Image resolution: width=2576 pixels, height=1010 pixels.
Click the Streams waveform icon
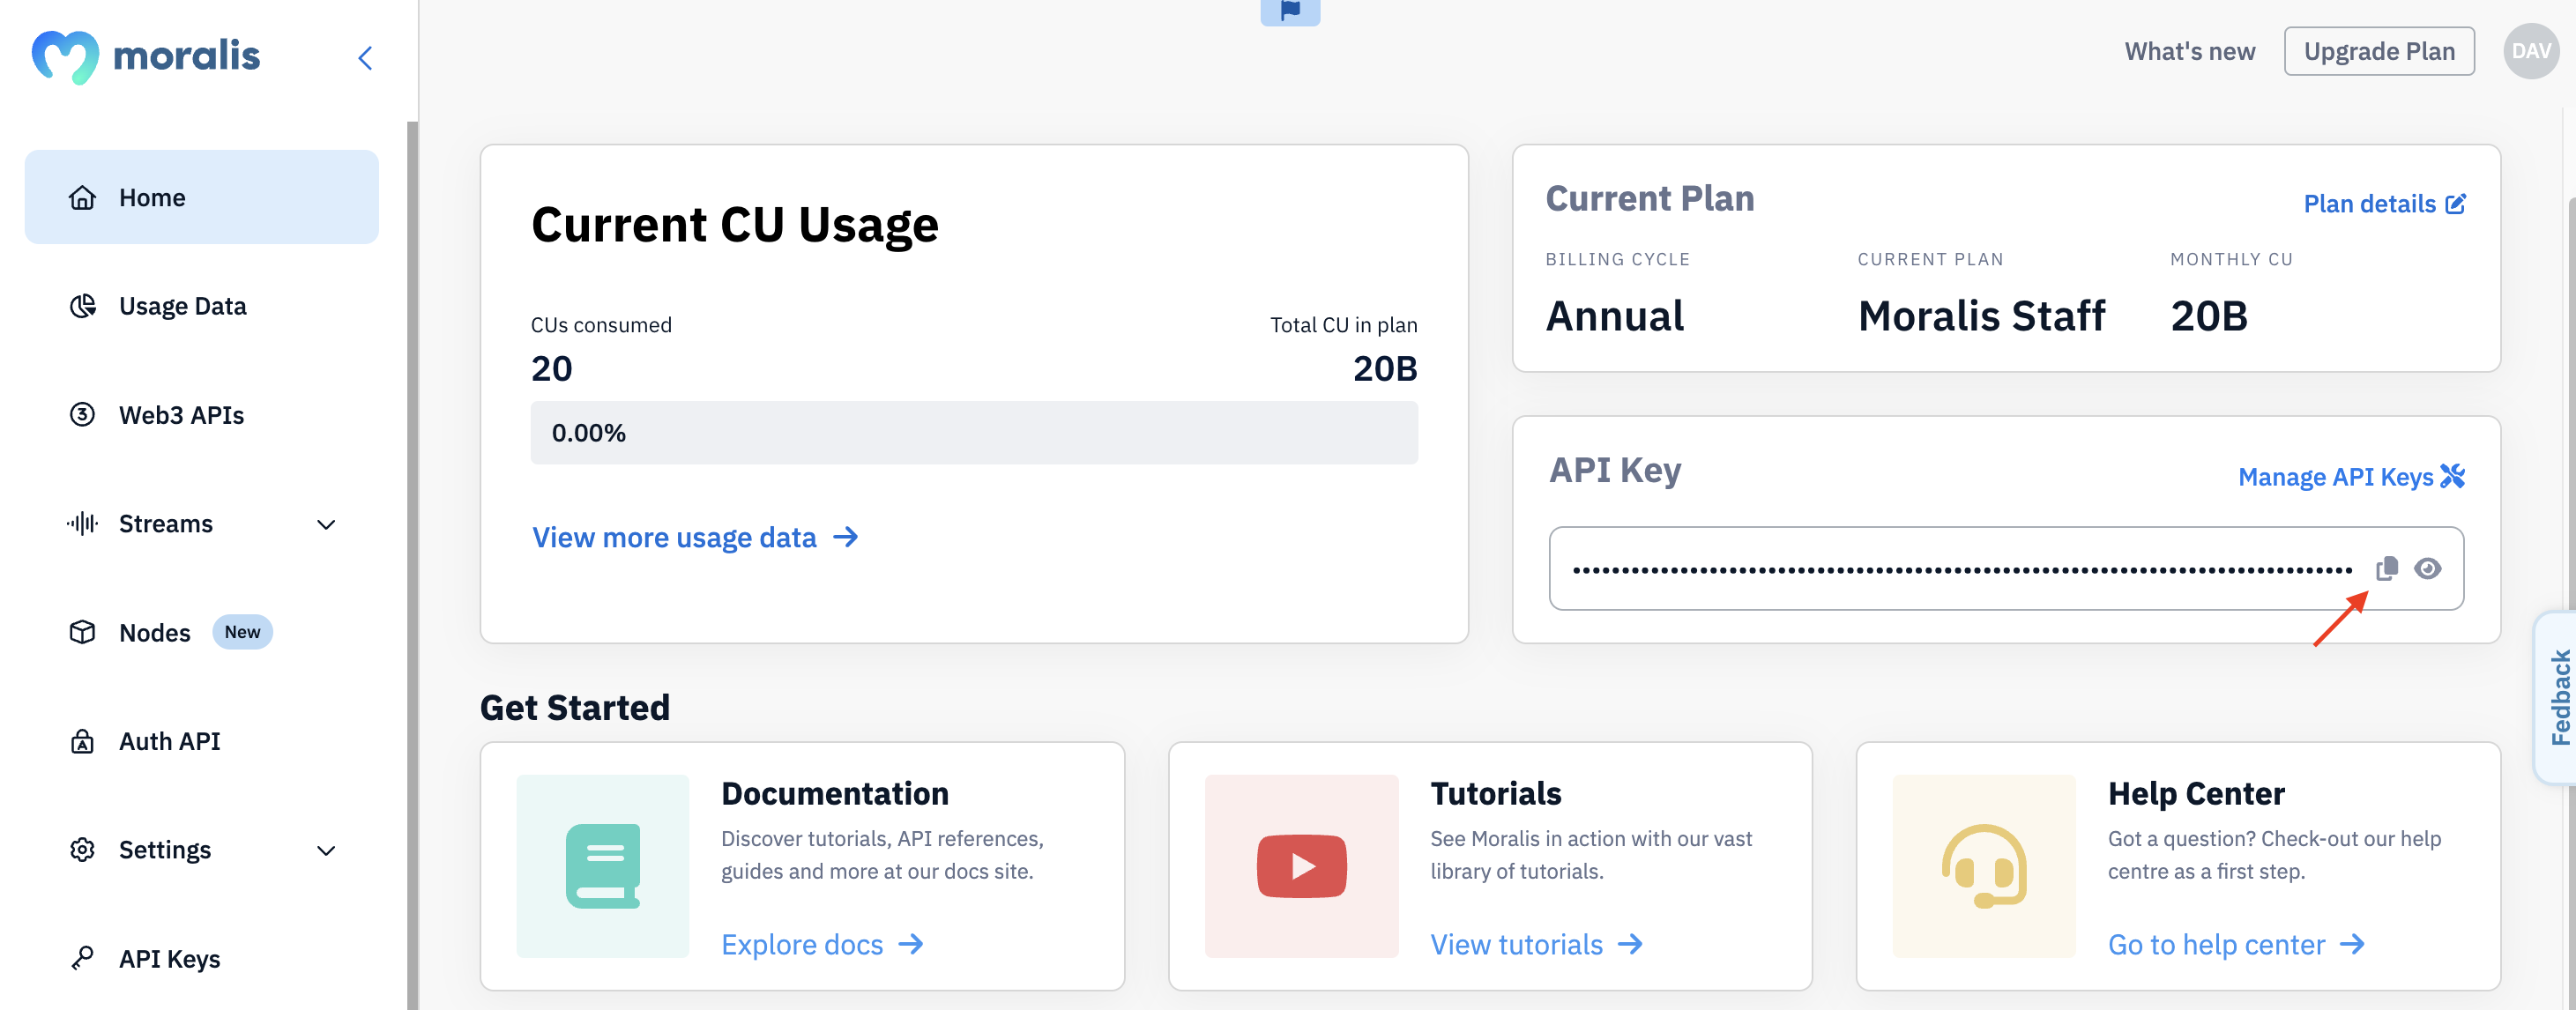[x=82, y=523]
